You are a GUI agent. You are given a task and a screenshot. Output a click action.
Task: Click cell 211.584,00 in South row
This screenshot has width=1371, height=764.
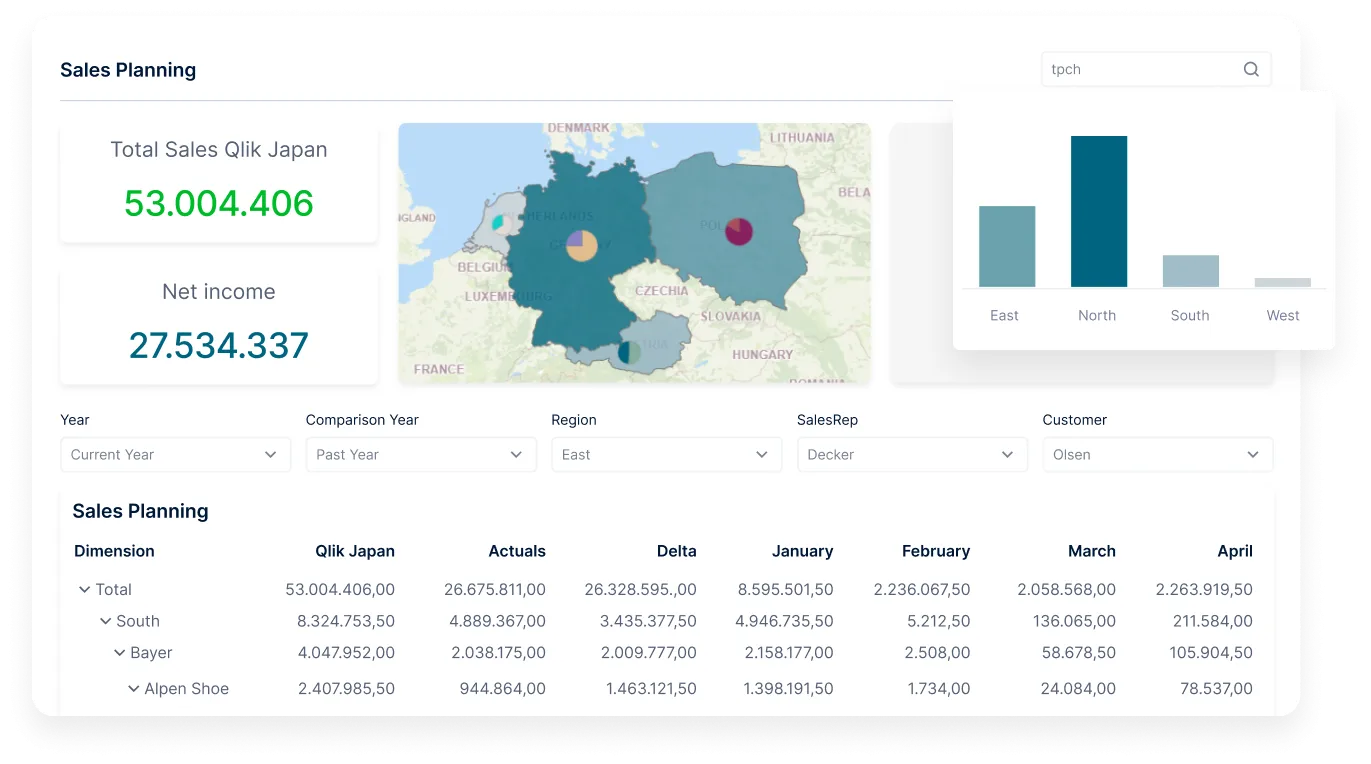pos(1213,621)
